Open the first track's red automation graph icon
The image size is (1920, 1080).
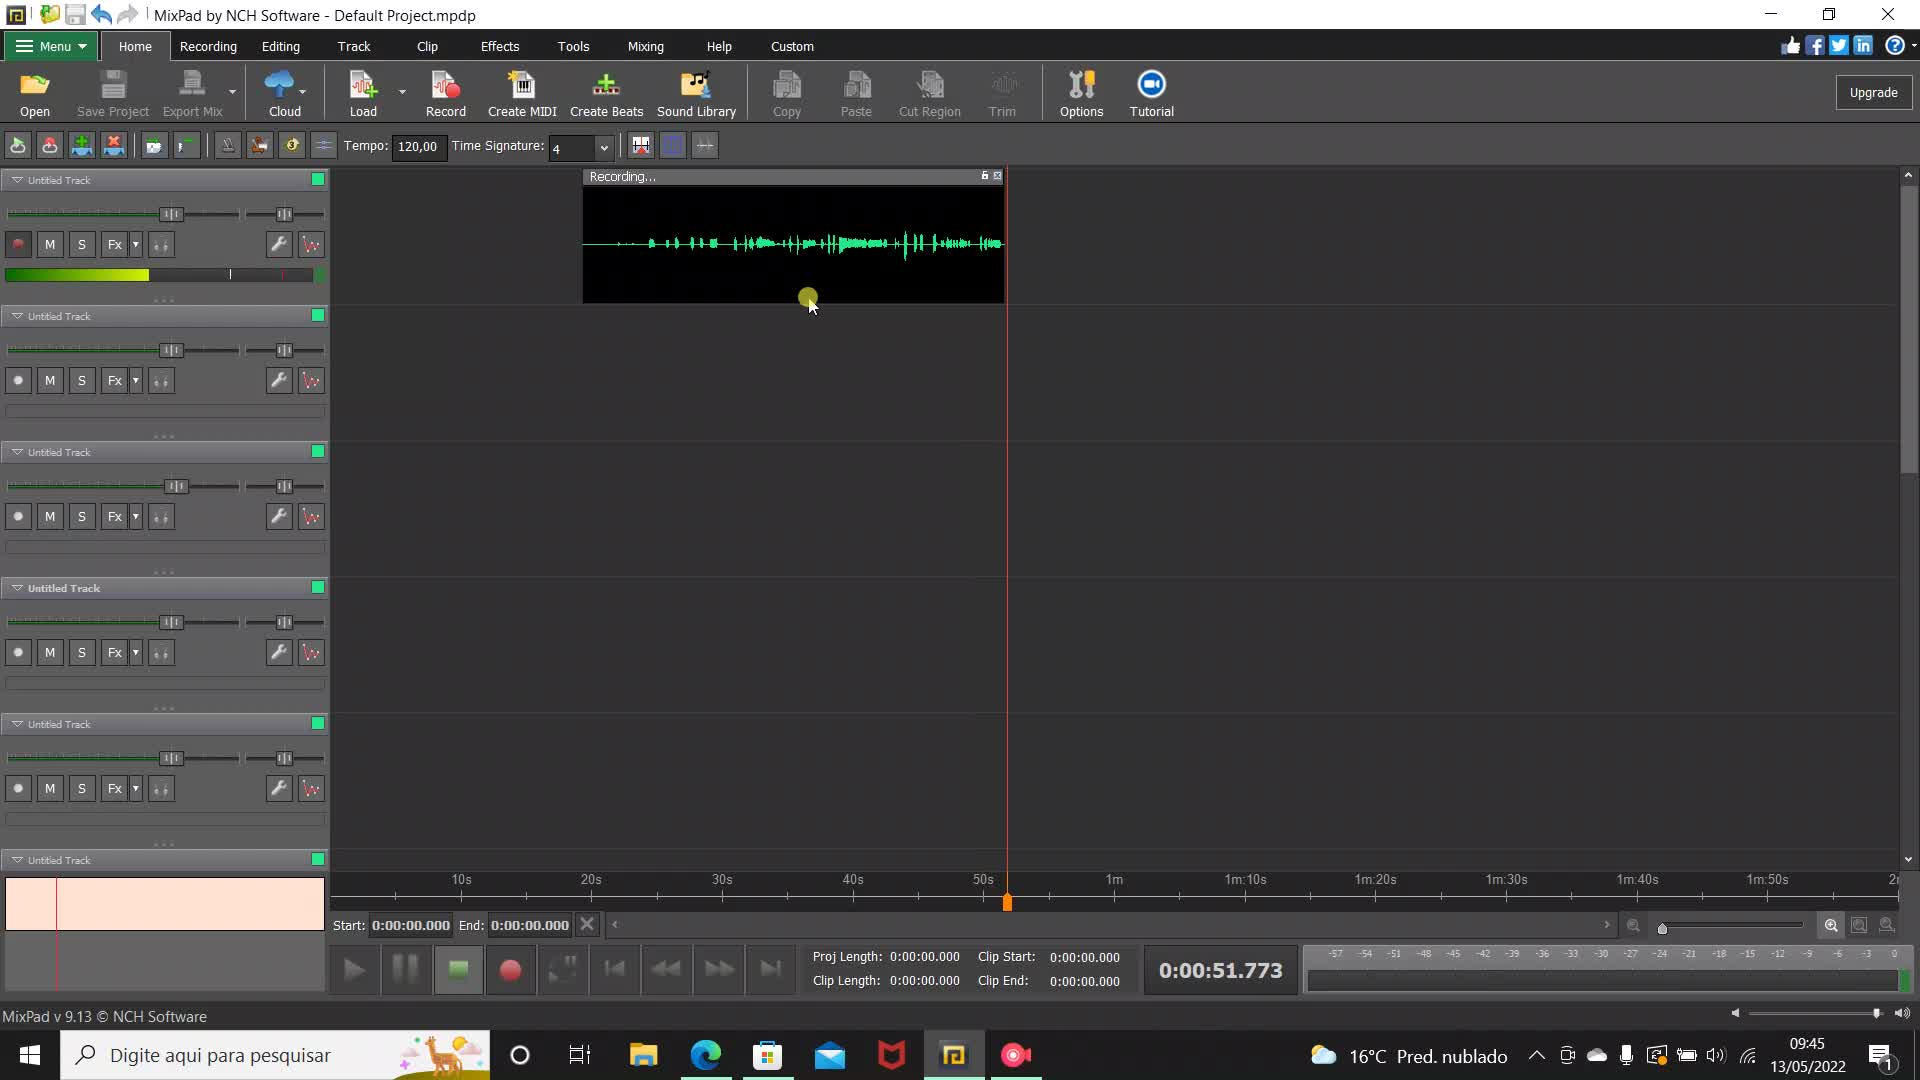point(311,244)
